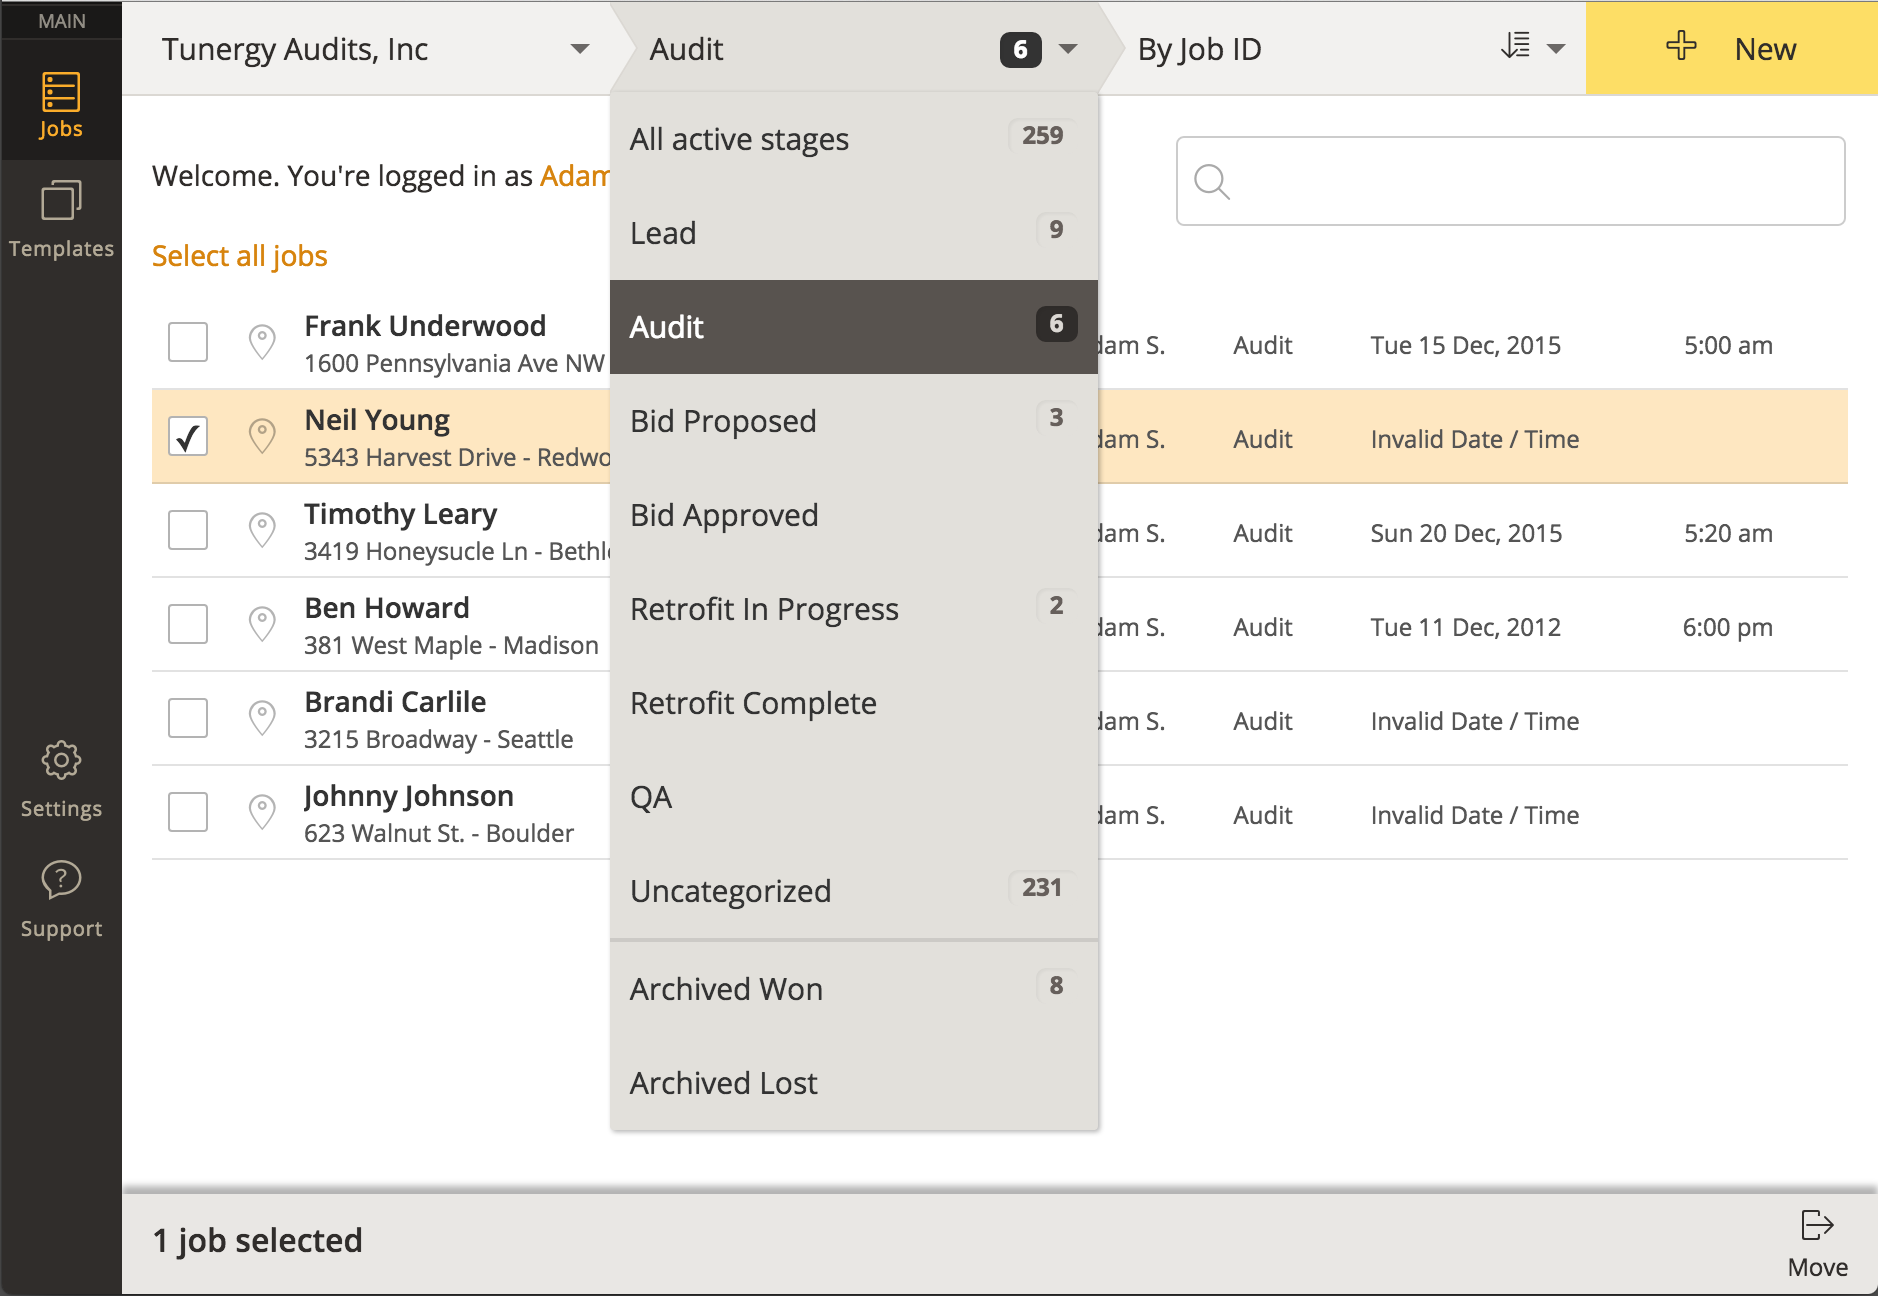The width and height of the screenshot is (1878, 1296).
Task: Focus the job search field
Action: point(1511,181)
